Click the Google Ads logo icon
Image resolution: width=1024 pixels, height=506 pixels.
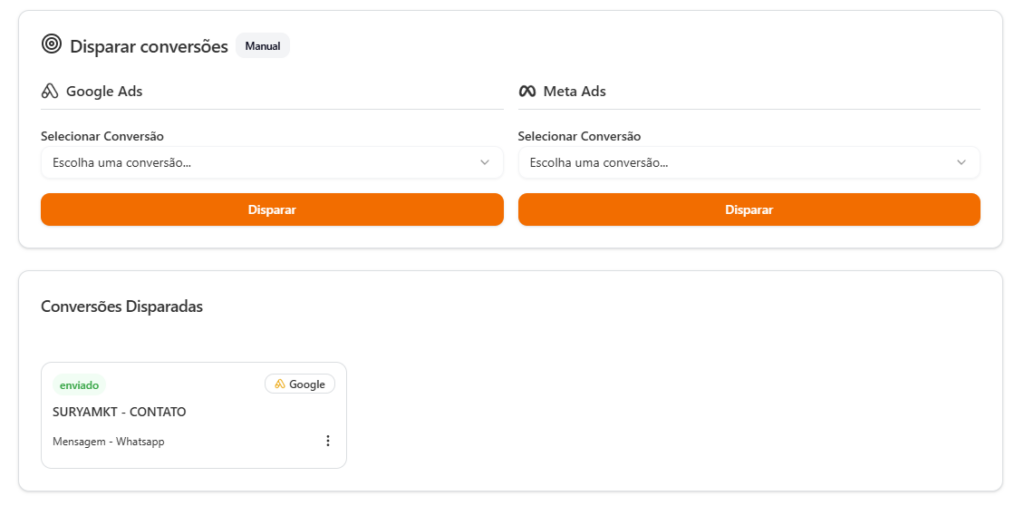(50, 92)
